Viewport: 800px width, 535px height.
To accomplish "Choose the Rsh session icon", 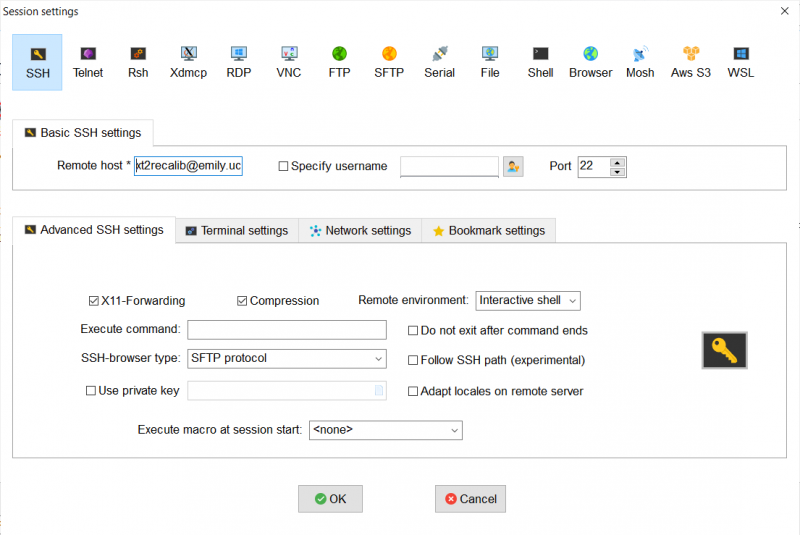I will pyautogui.click(x=138, y=62).
